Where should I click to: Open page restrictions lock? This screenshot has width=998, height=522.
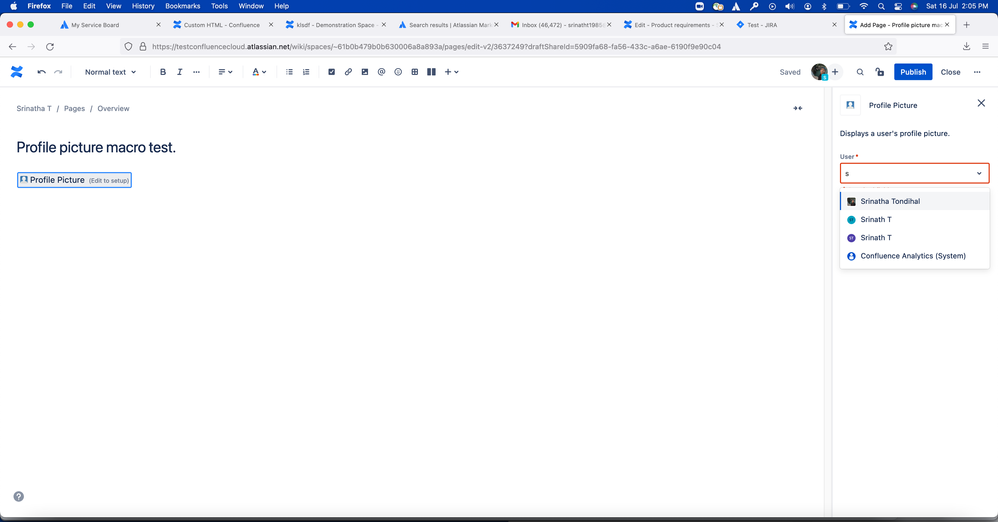pos(880,72)
